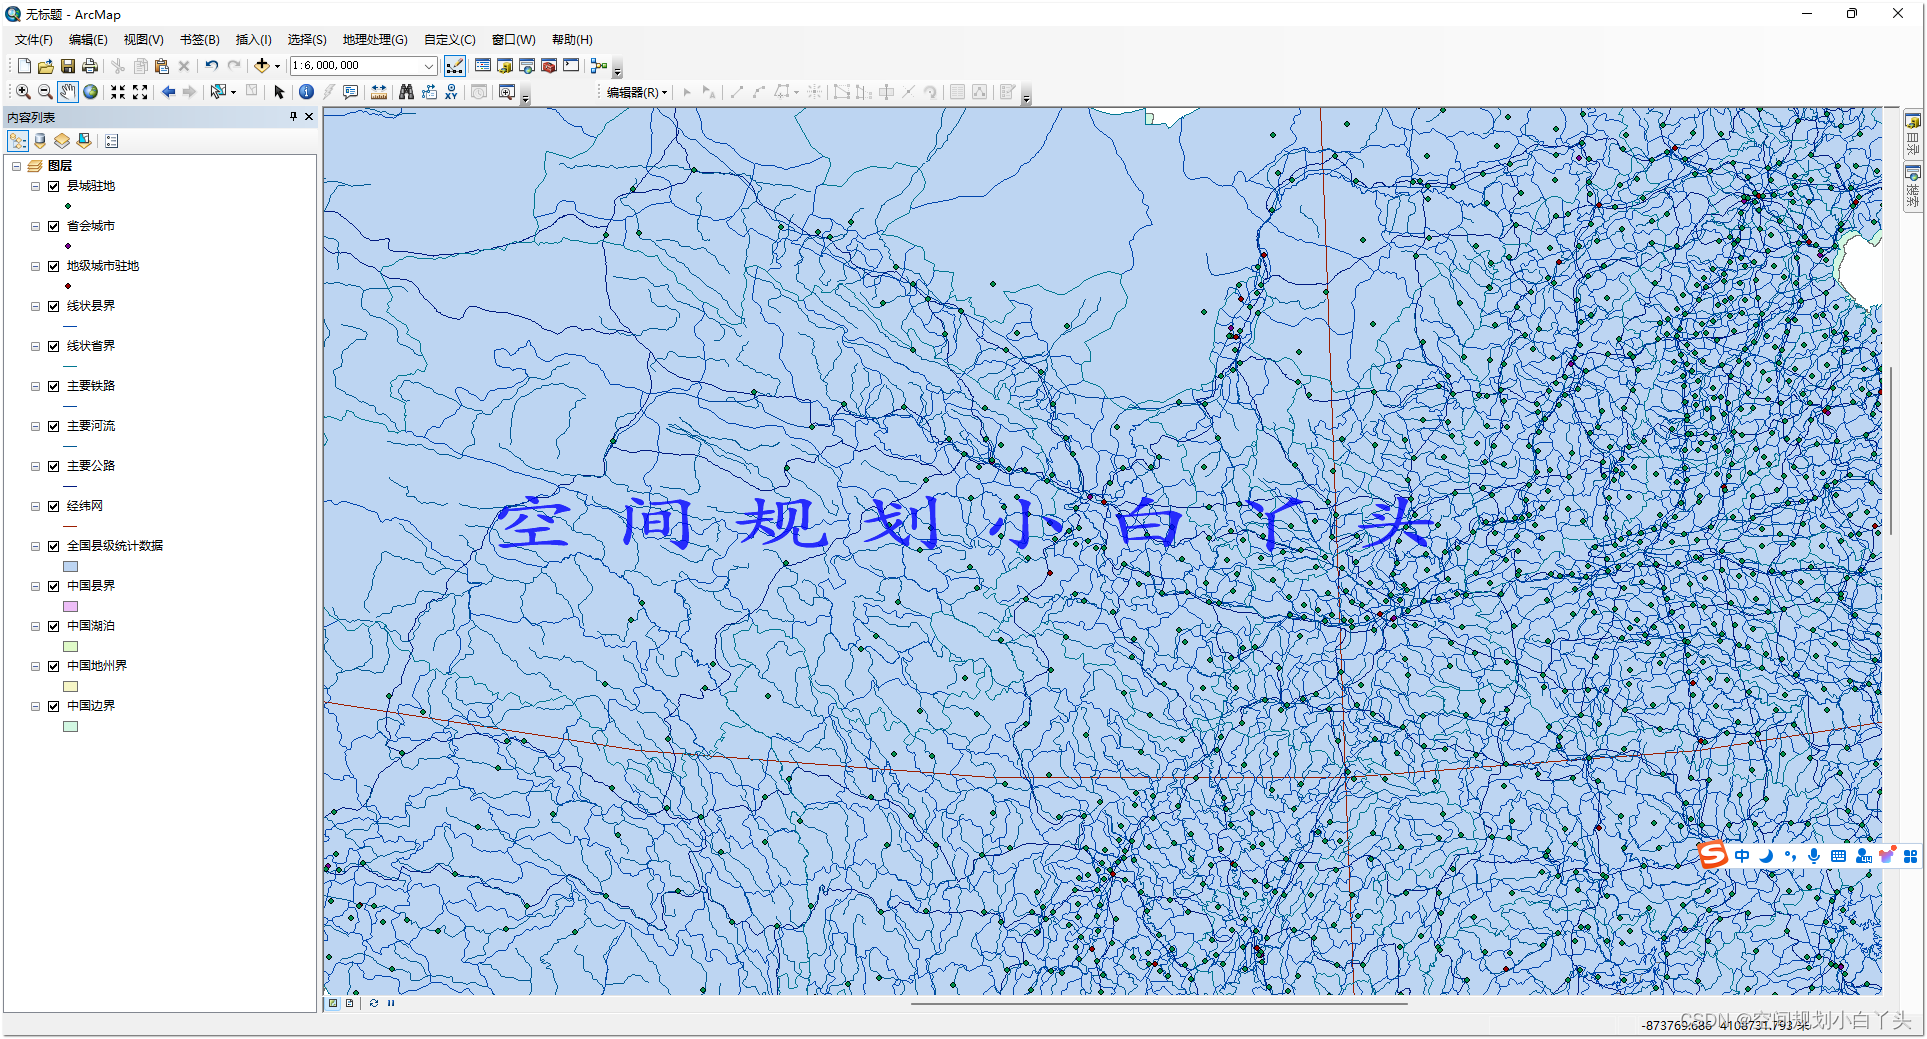Select the Zoom In tool
This screenshot has height=1039, width=1927.
(23, 92)
